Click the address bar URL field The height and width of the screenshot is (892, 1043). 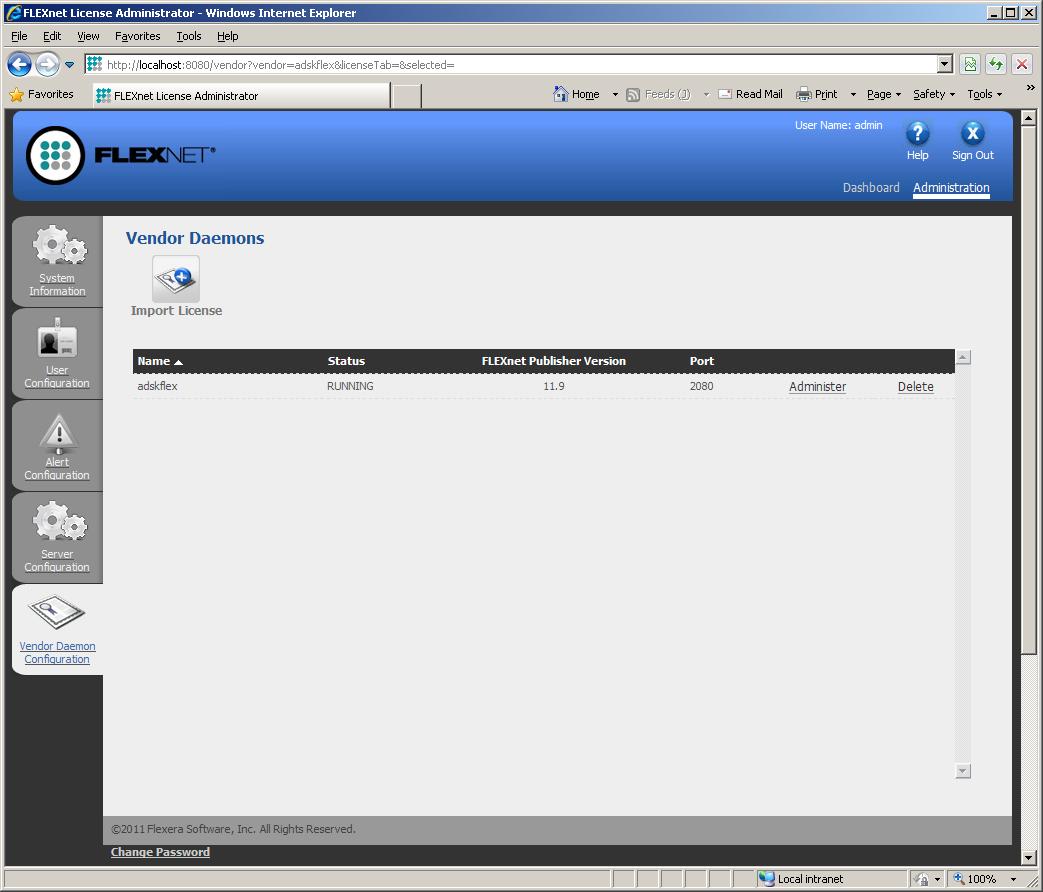point(512,65)
